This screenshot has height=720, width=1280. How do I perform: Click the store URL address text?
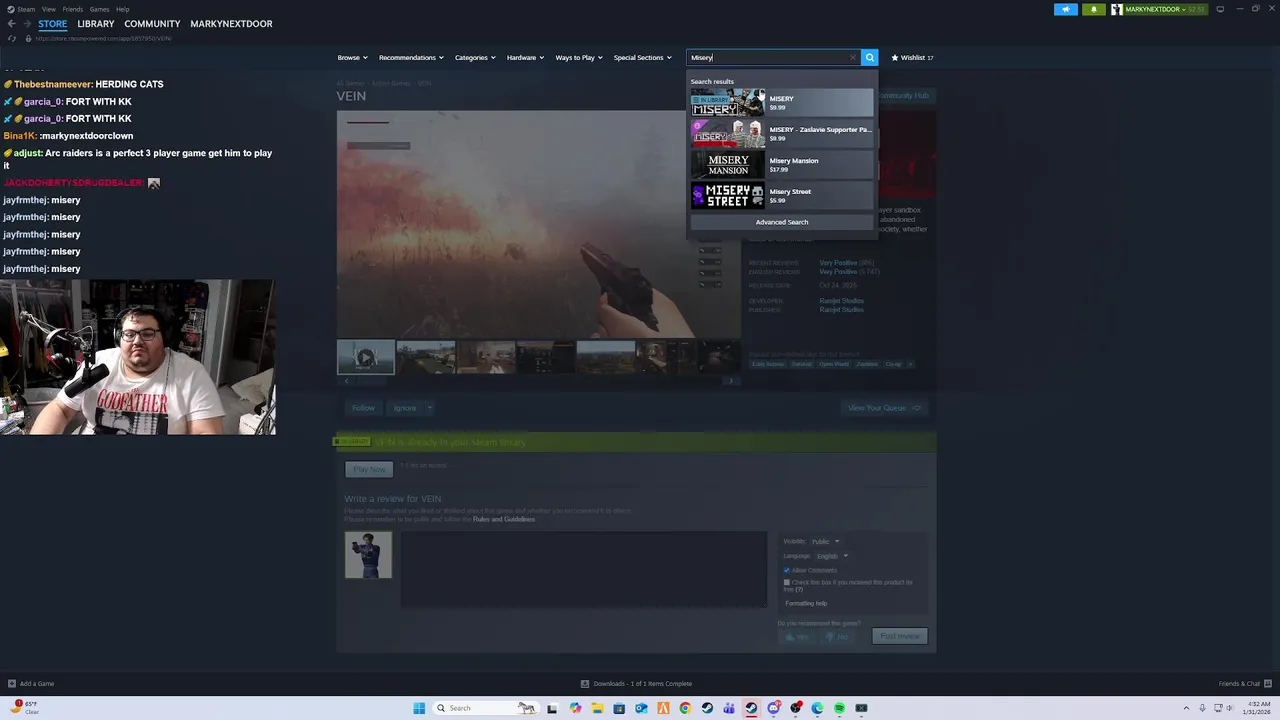(103, 38)
